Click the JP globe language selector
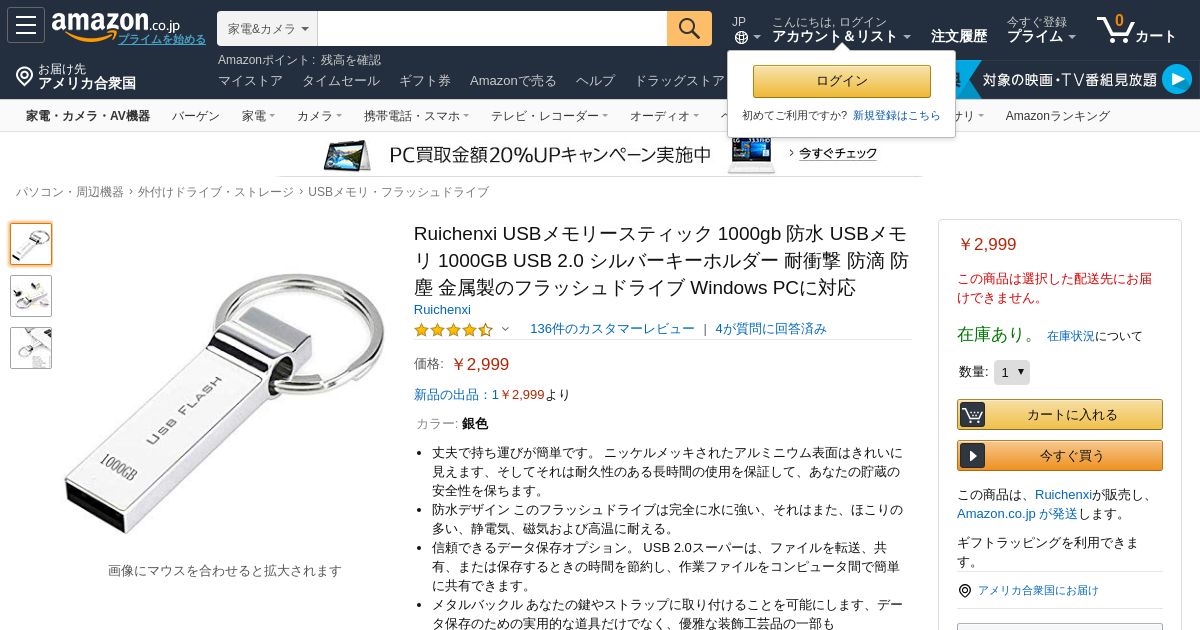The width and height of the screenshot is (1200, 630). (x=746, y=29)
